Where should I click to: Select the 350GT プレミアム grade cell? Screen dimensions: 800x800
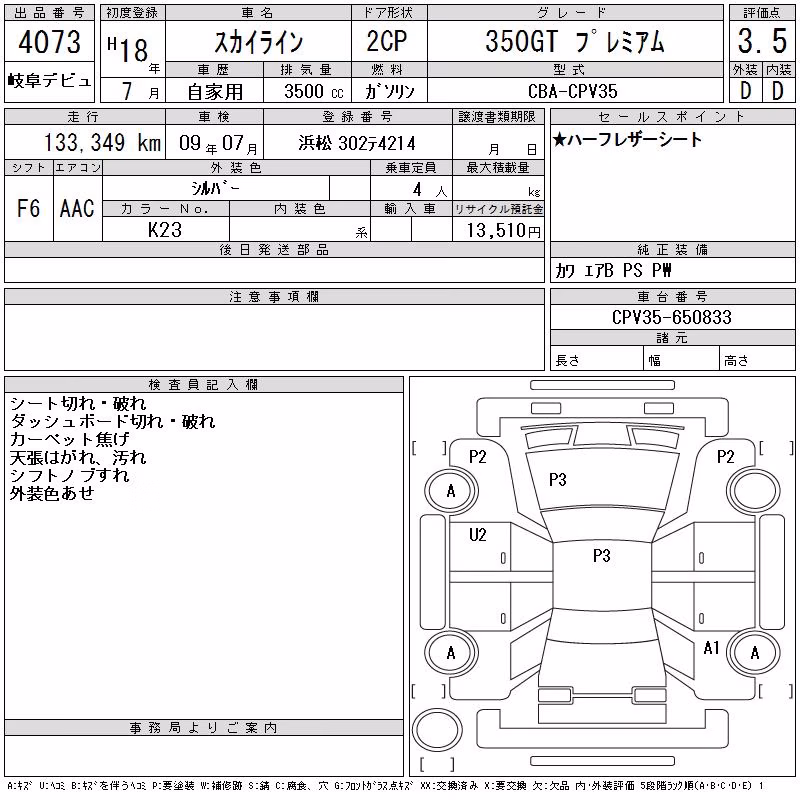576,41
